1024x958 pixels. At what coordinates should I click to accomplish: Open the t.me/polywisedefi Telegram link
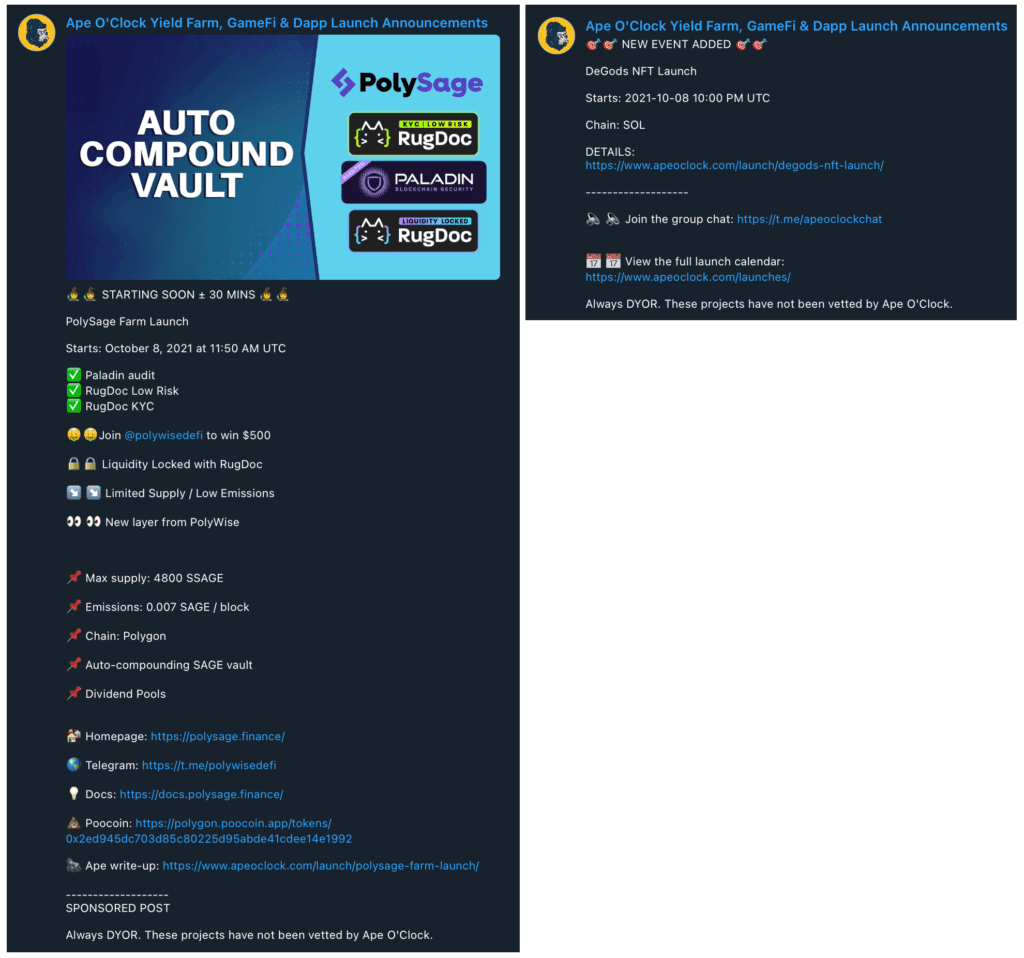(209, 765)
